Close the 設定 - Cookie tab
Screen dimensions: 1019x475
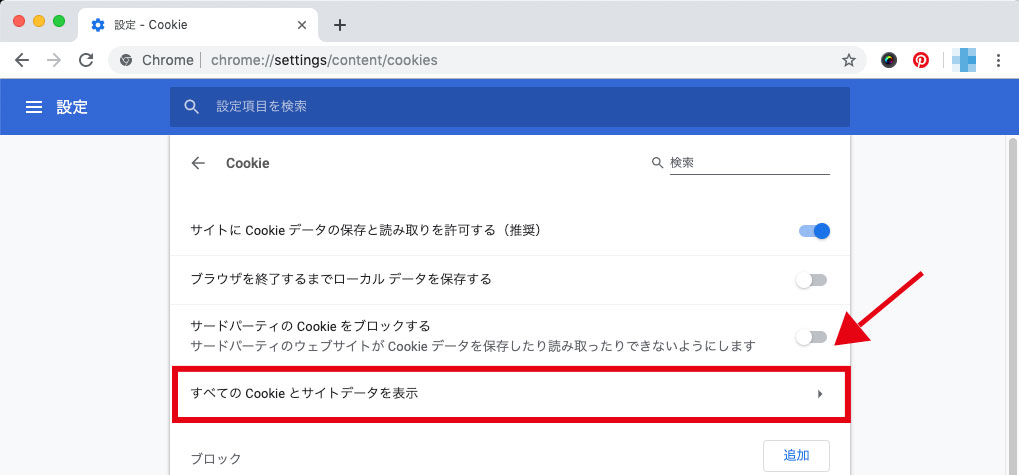pos(302,25)
